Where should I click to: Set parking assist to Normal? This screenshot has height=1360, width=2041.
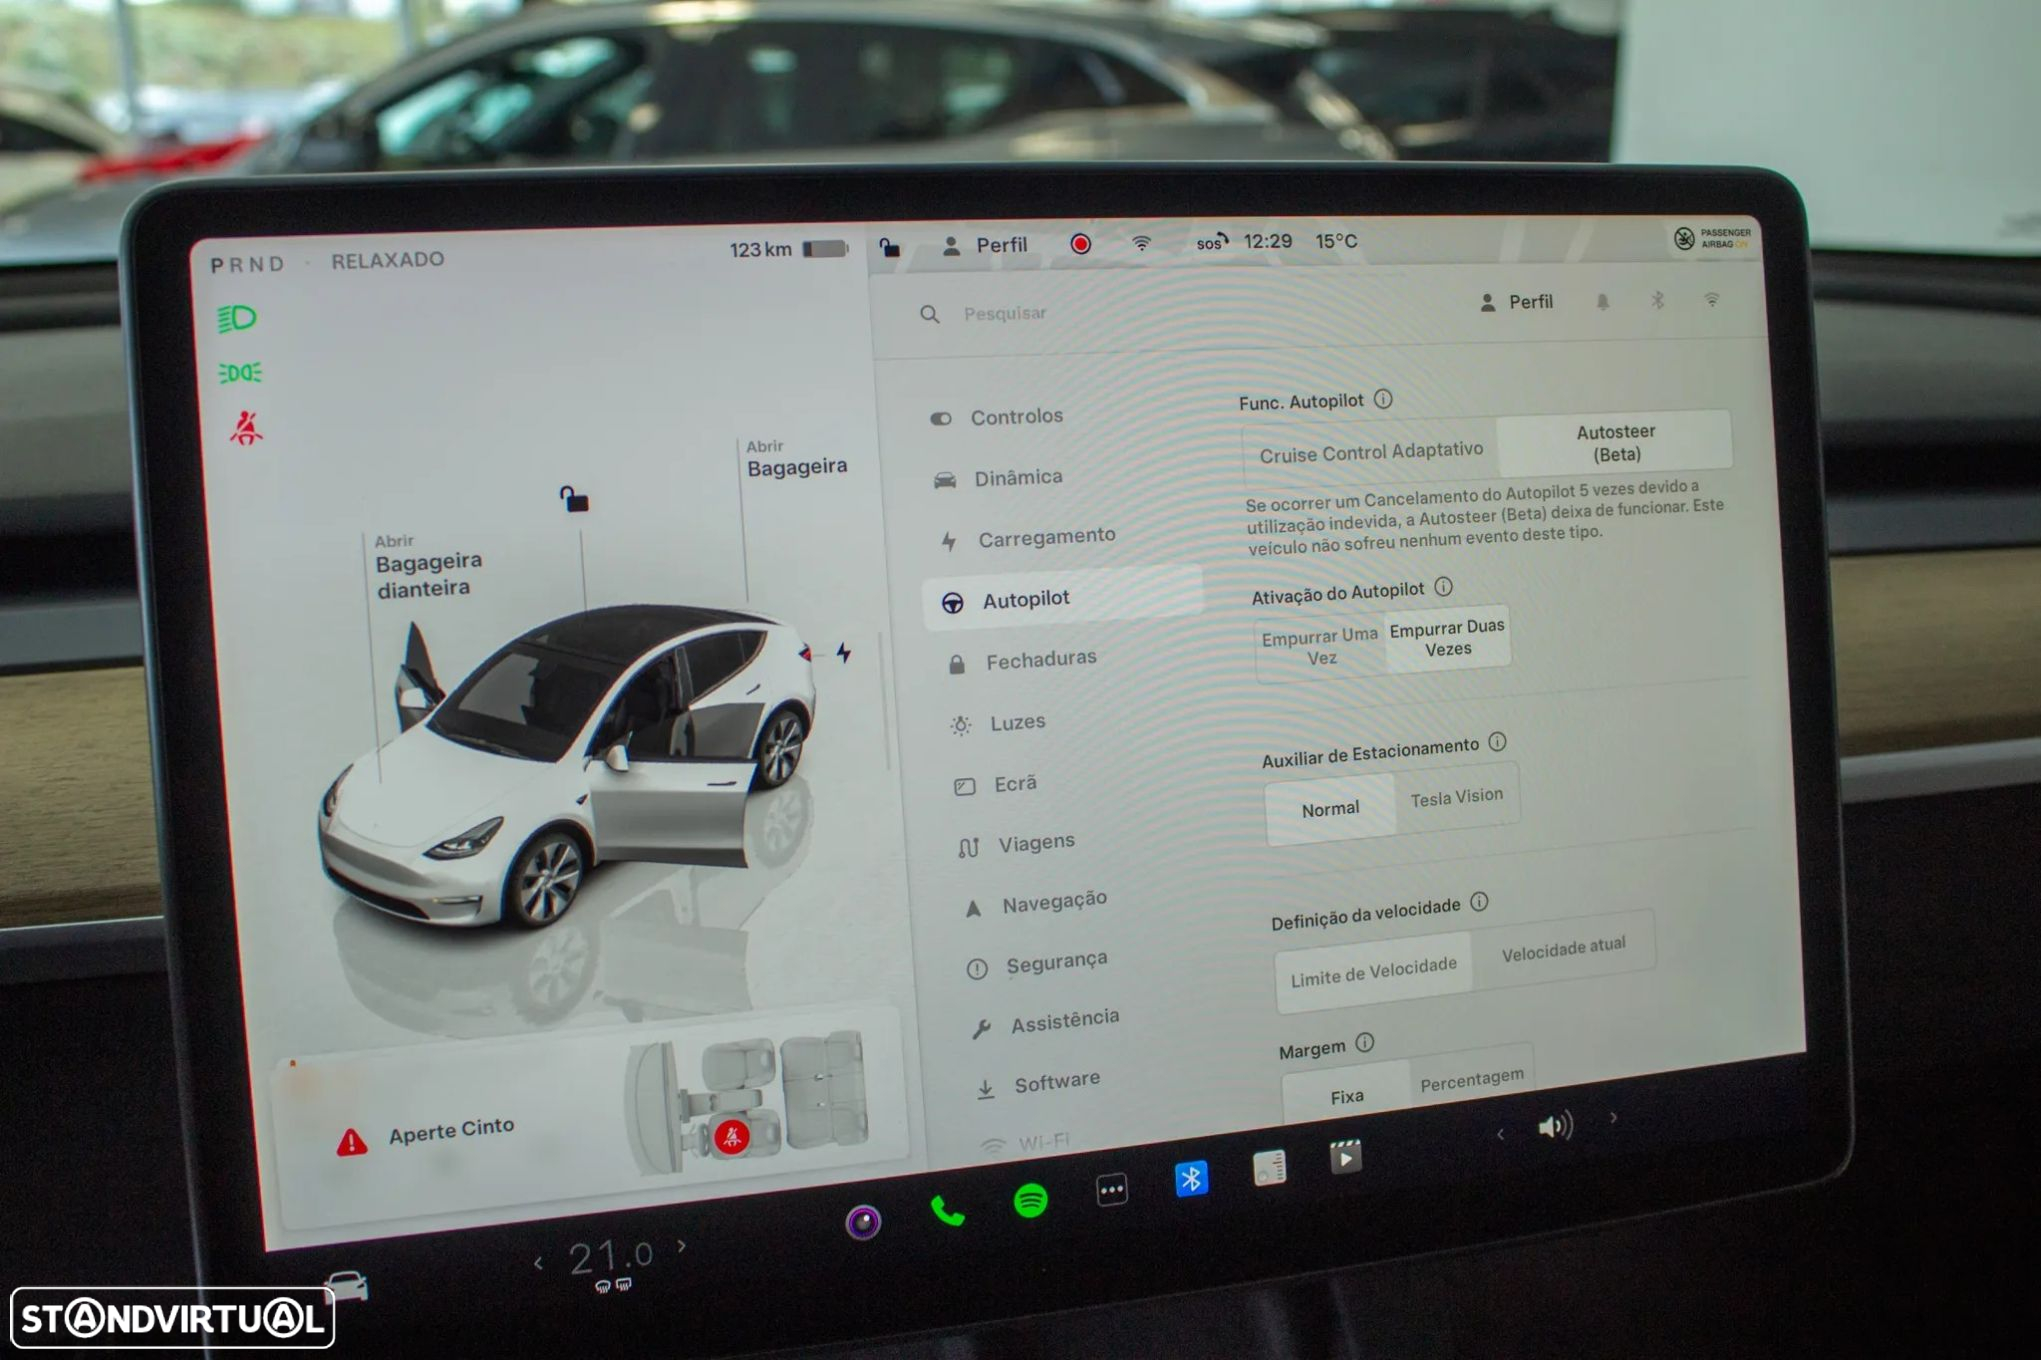click(1330, 809)
